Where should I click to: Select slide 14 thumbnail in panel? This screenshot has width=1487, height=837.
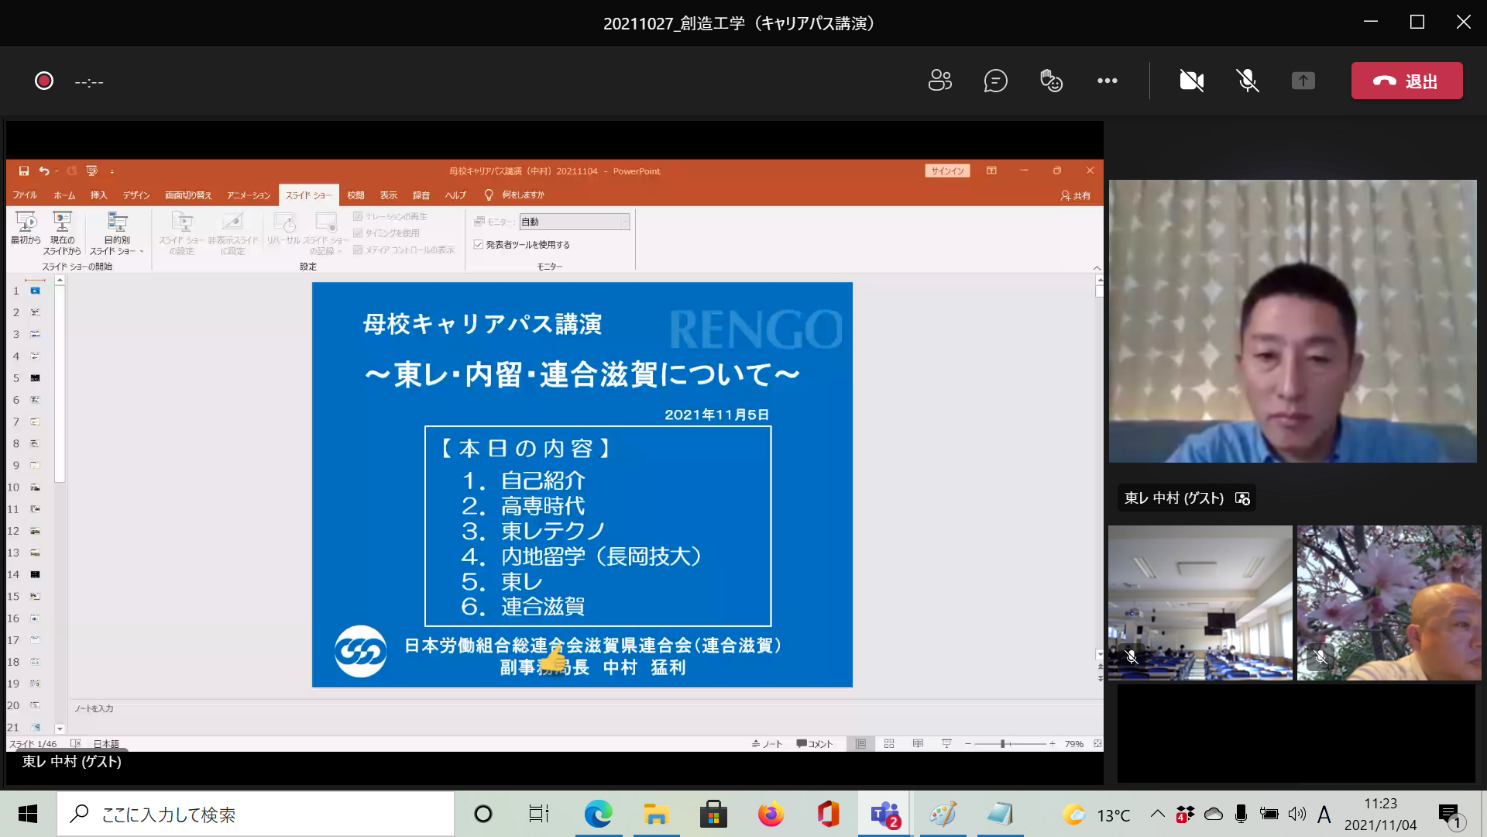point(35,575)
